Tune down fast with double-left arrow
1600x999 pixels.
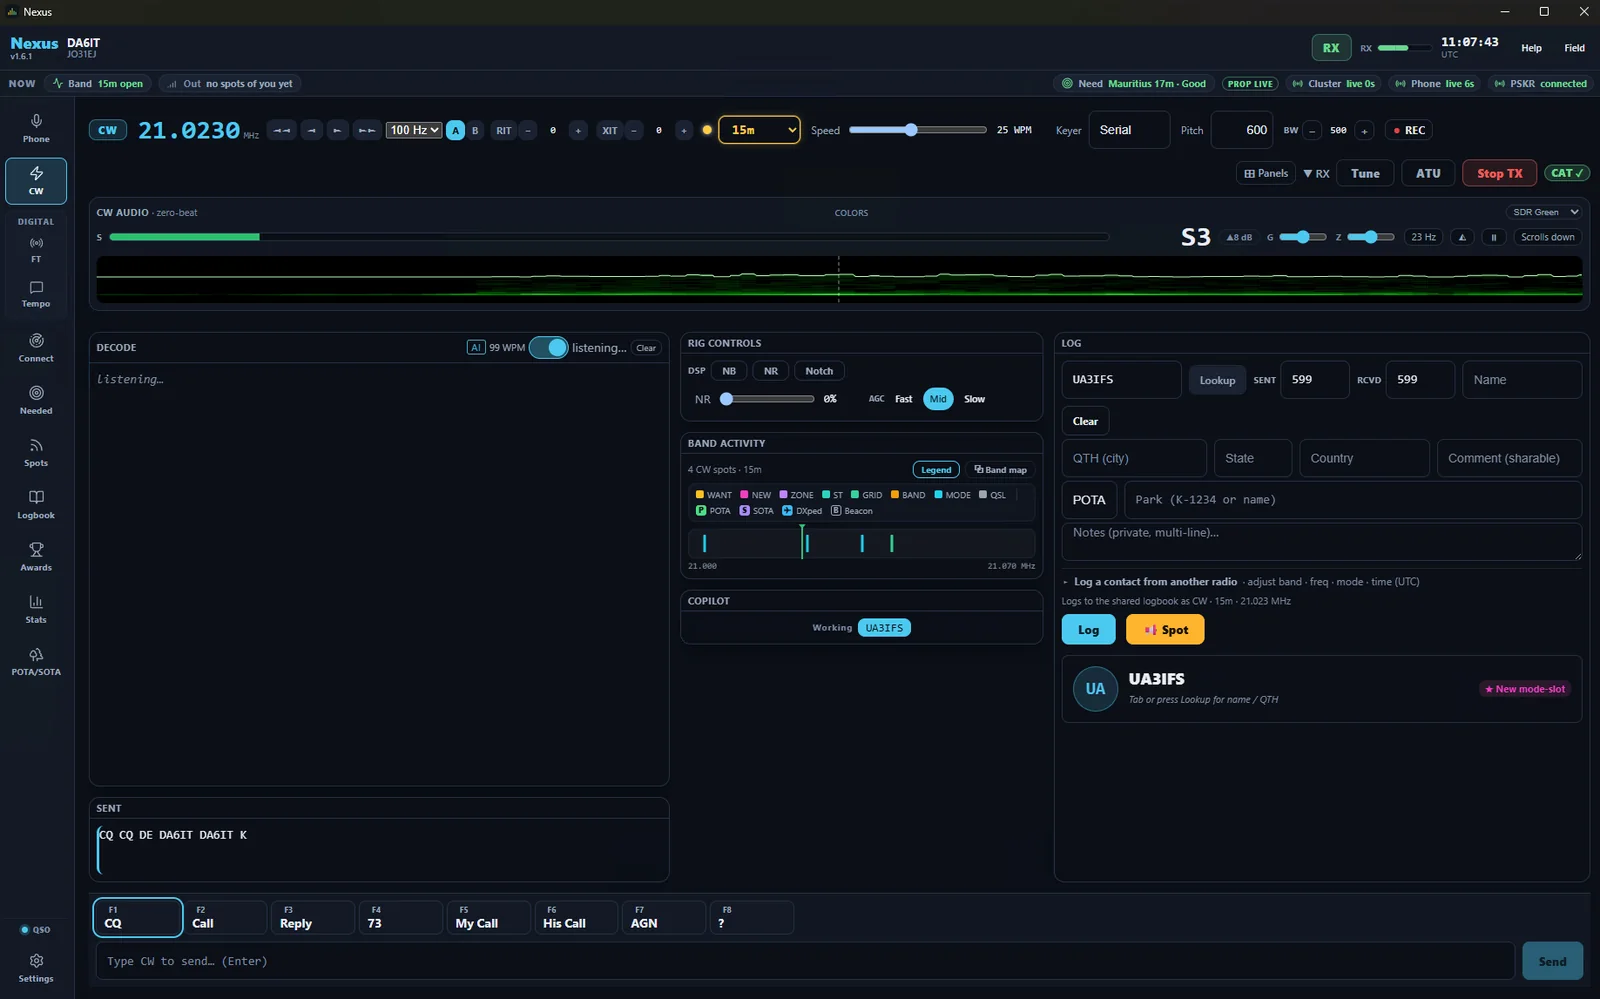tap(282, 130)
